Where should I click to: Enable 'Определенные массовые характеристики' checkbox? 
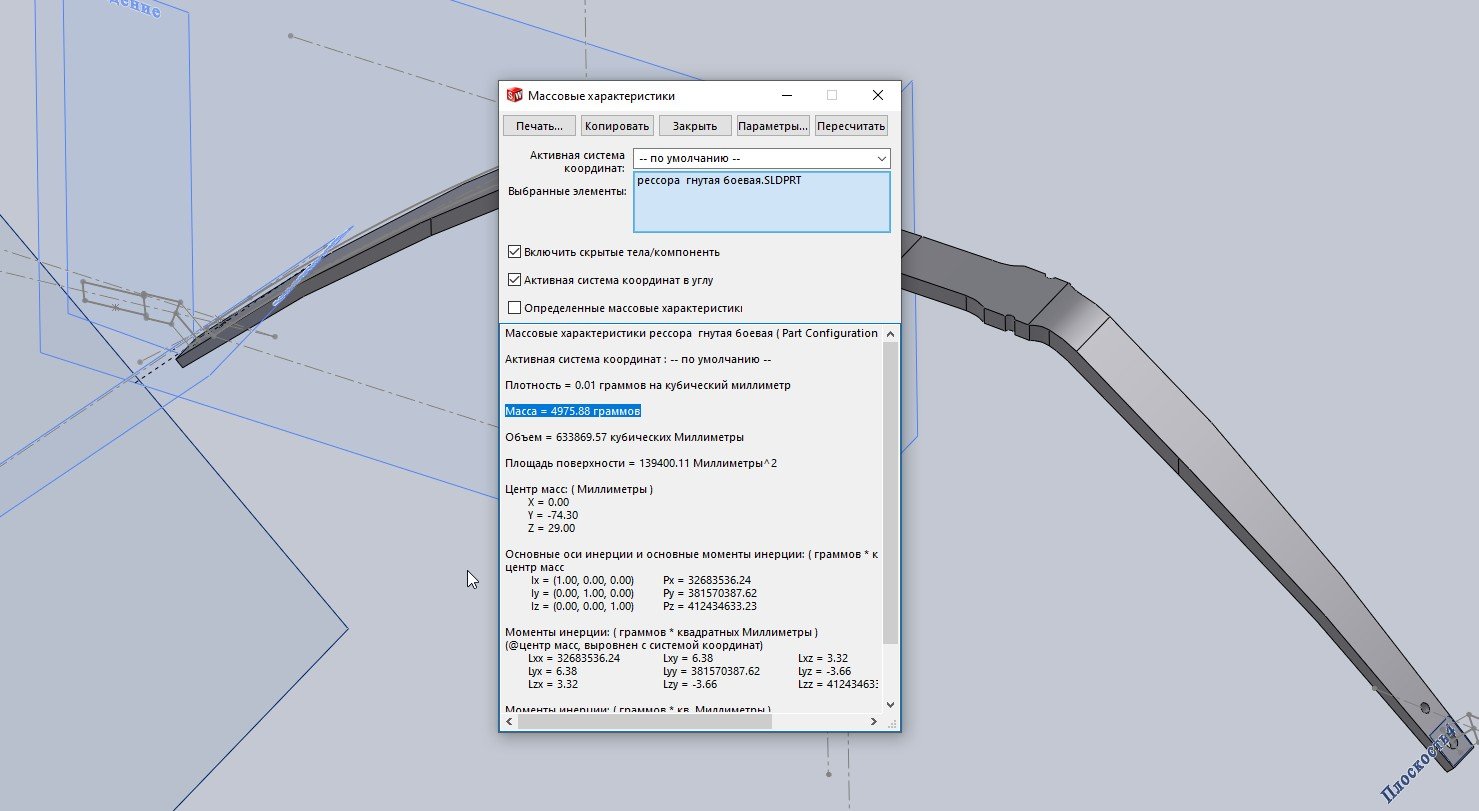click(515, 308)
